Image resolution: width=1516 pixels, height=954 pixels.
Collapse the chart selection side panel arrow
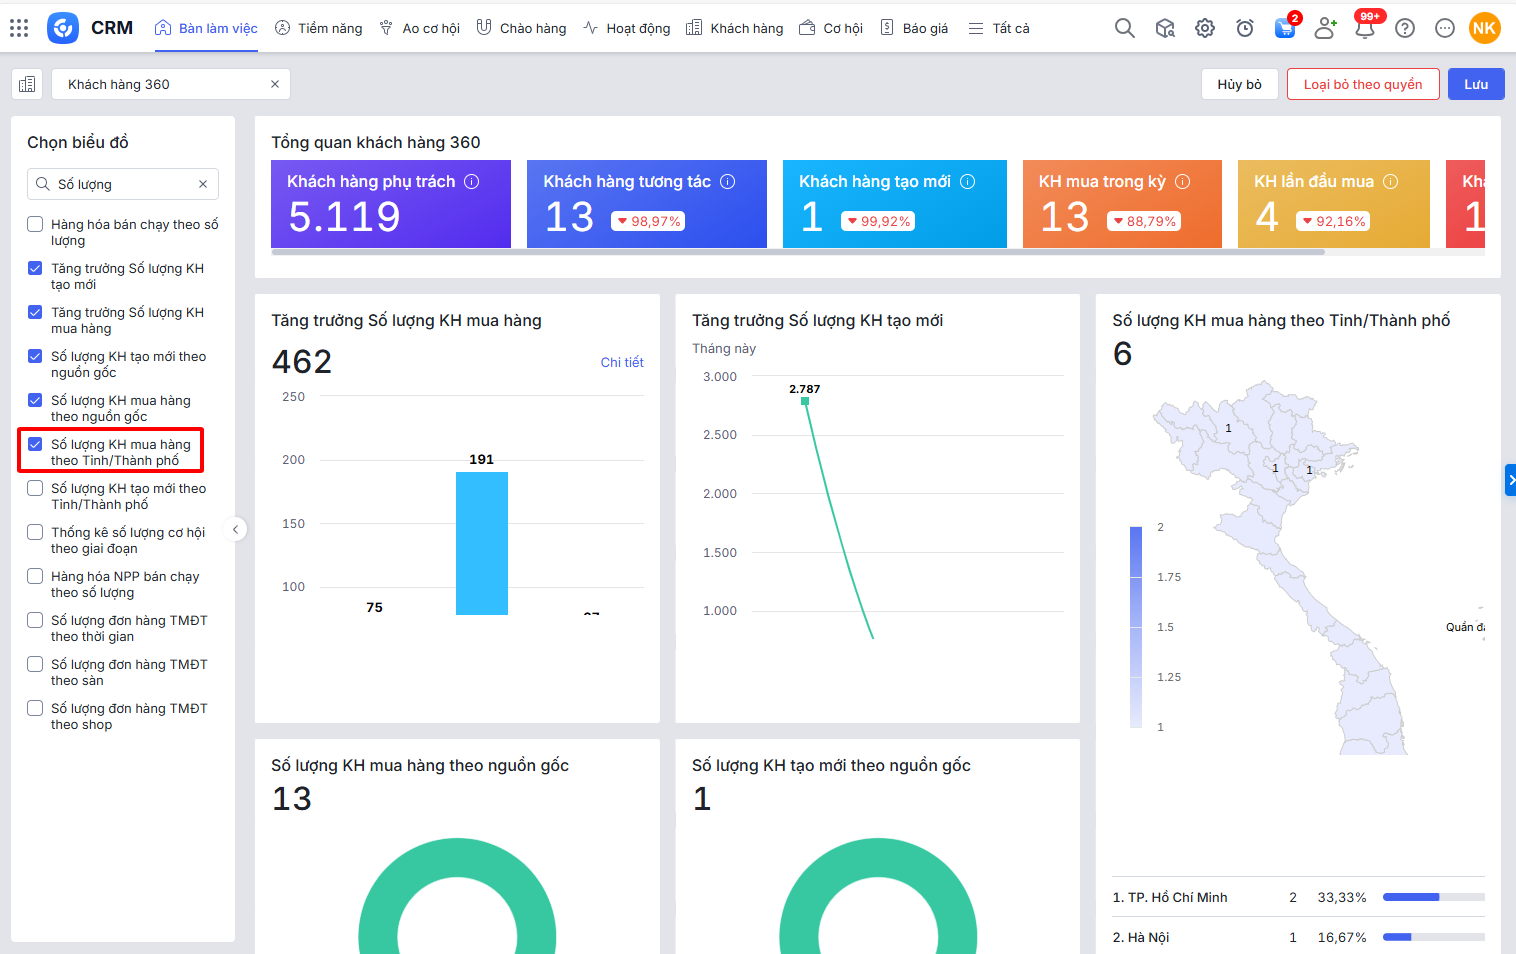(236, 530)
